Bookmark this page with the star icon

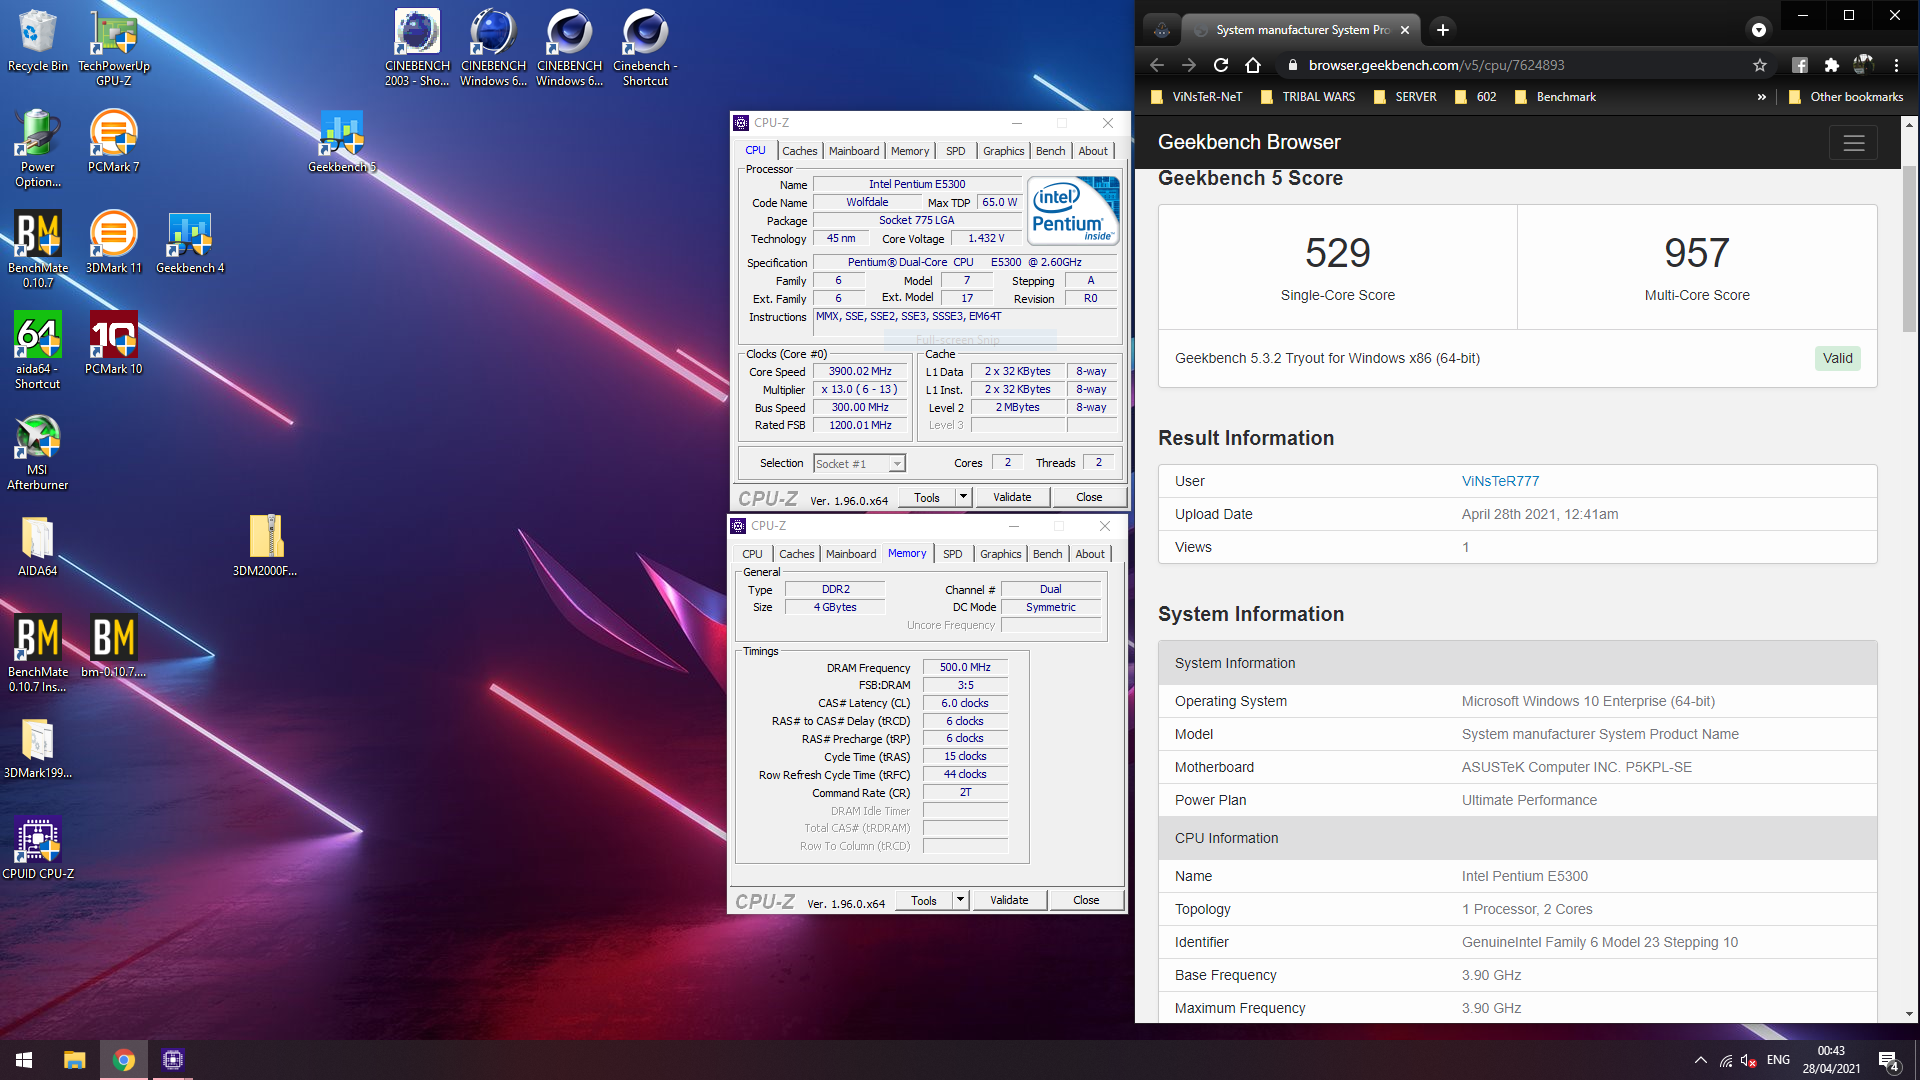coord(1760,65)
